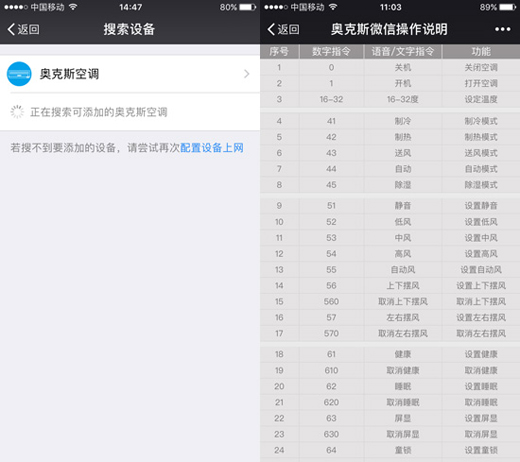Tap the numeric code 41 cell
520x462 pixels.
(331, 121)
